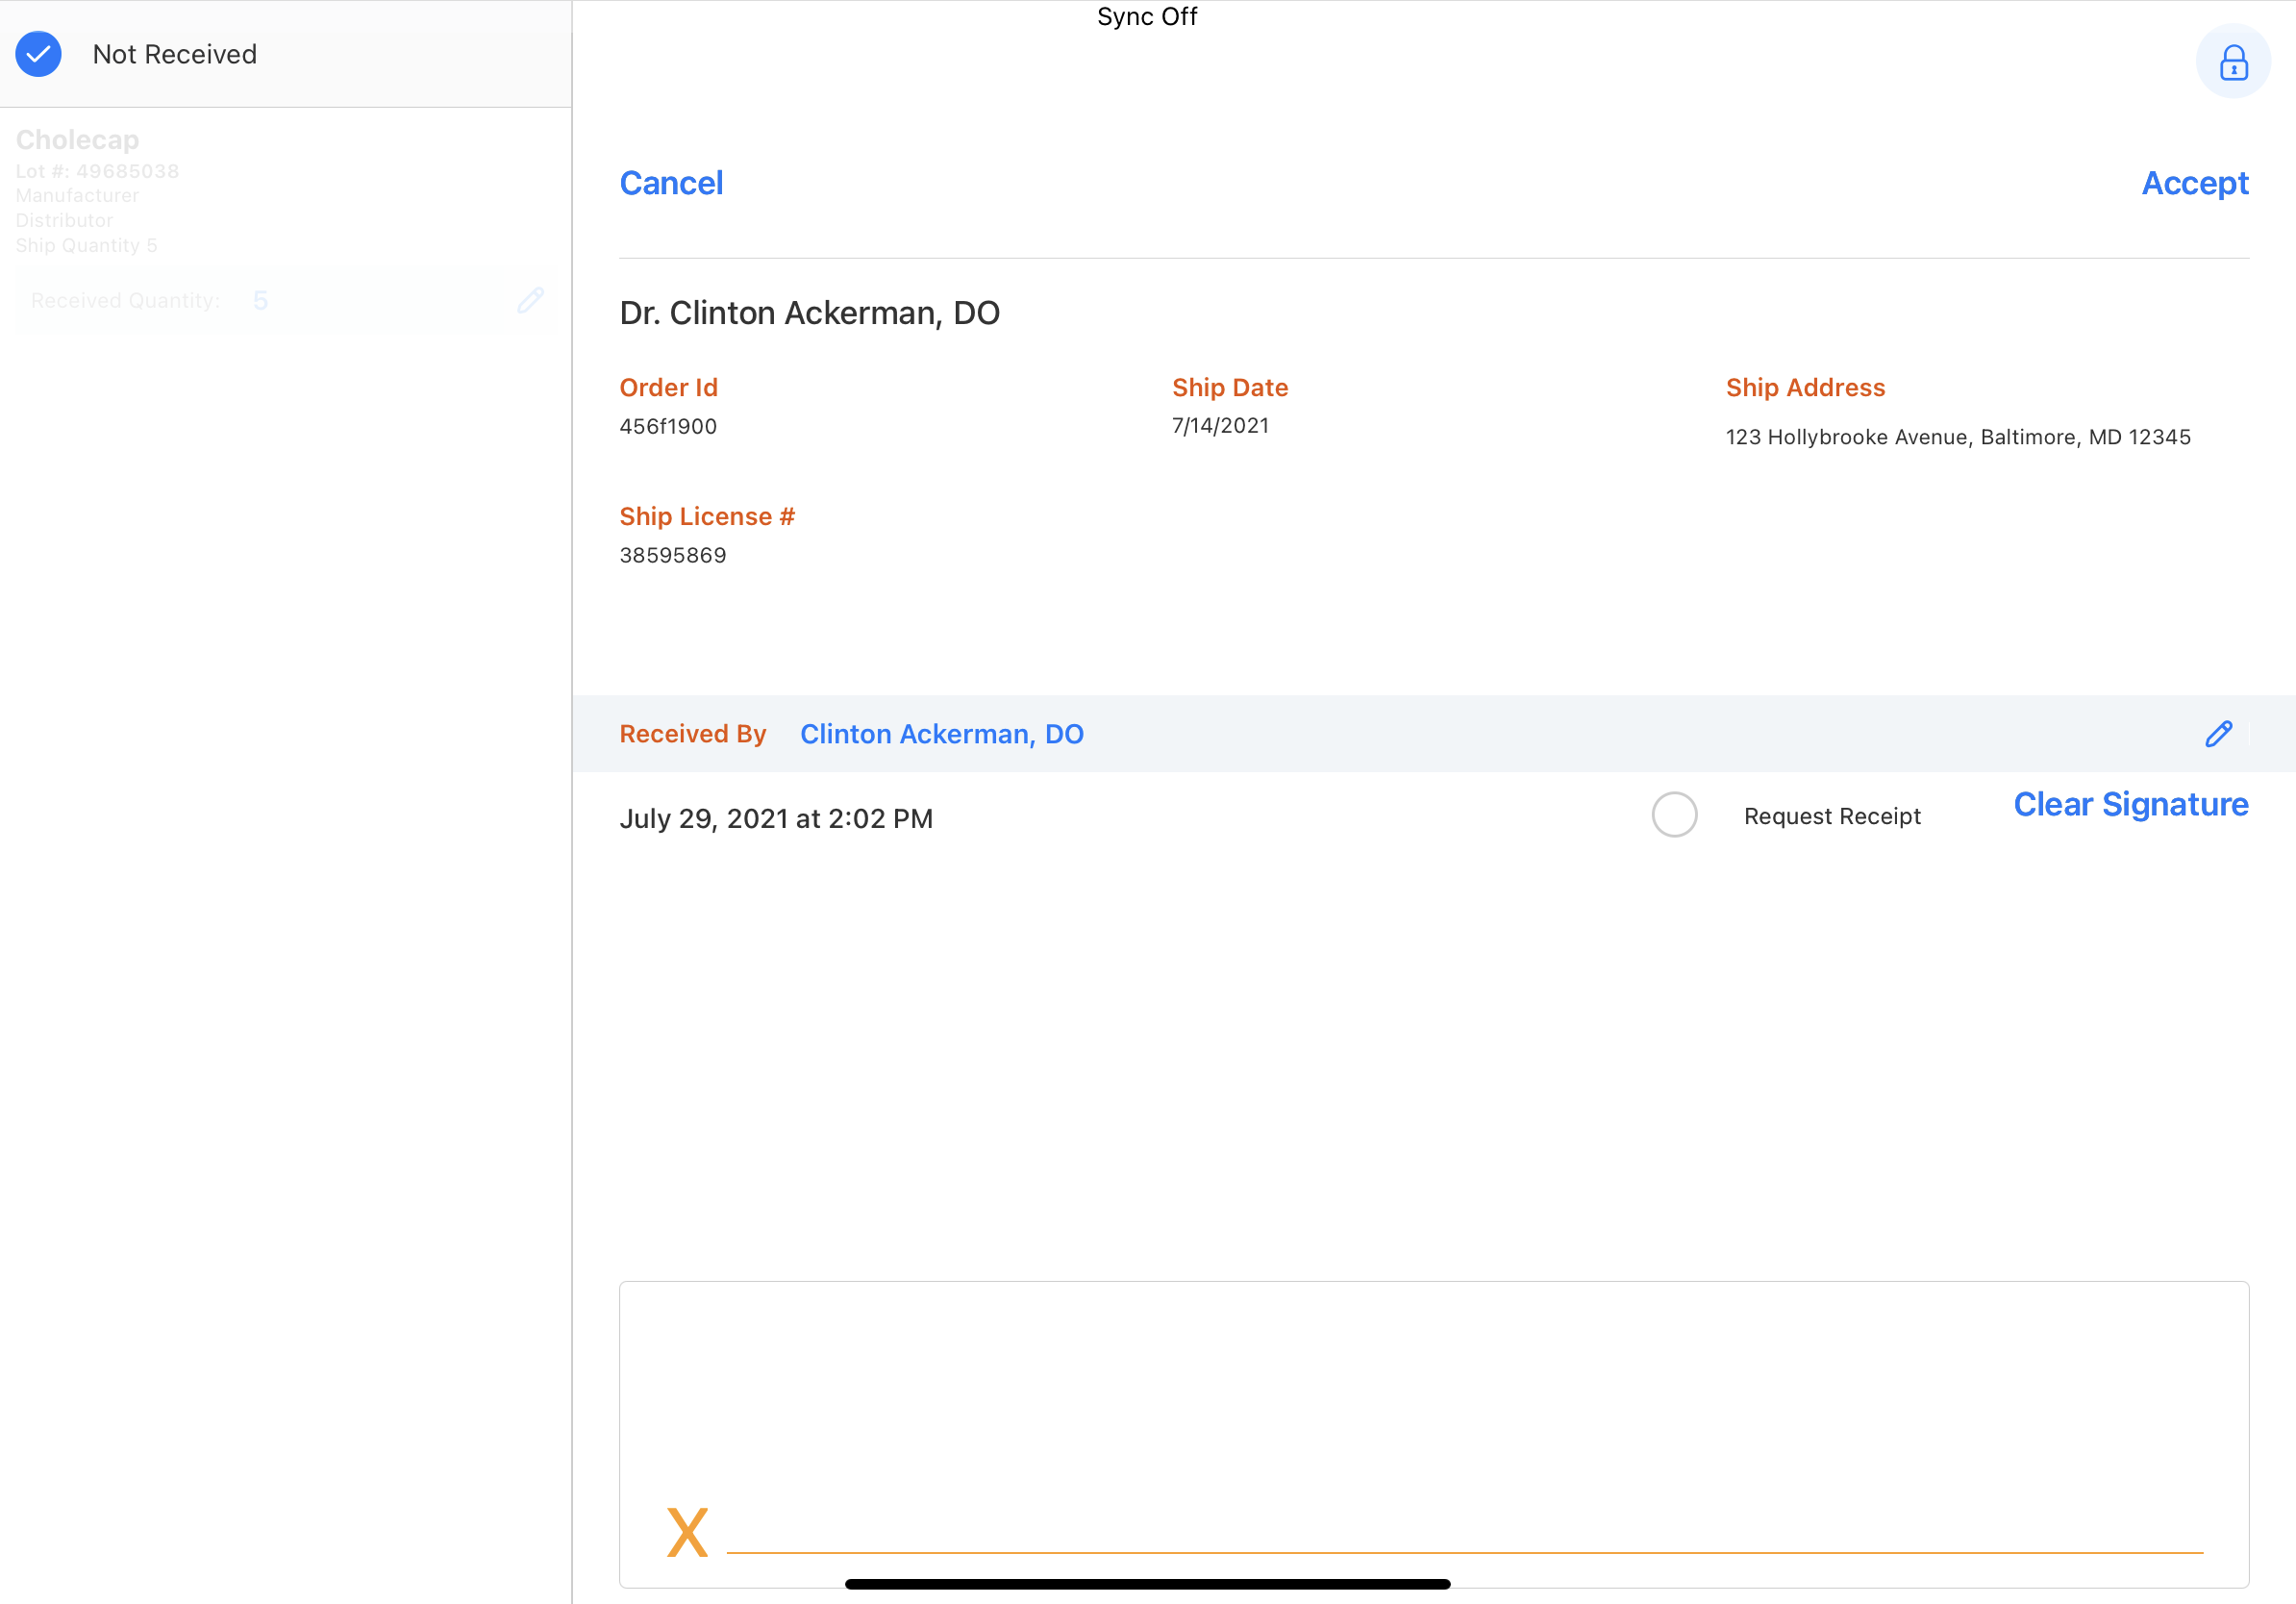Select the Cholecap item in list
2296x1604 pixels.
pos(78,140)
